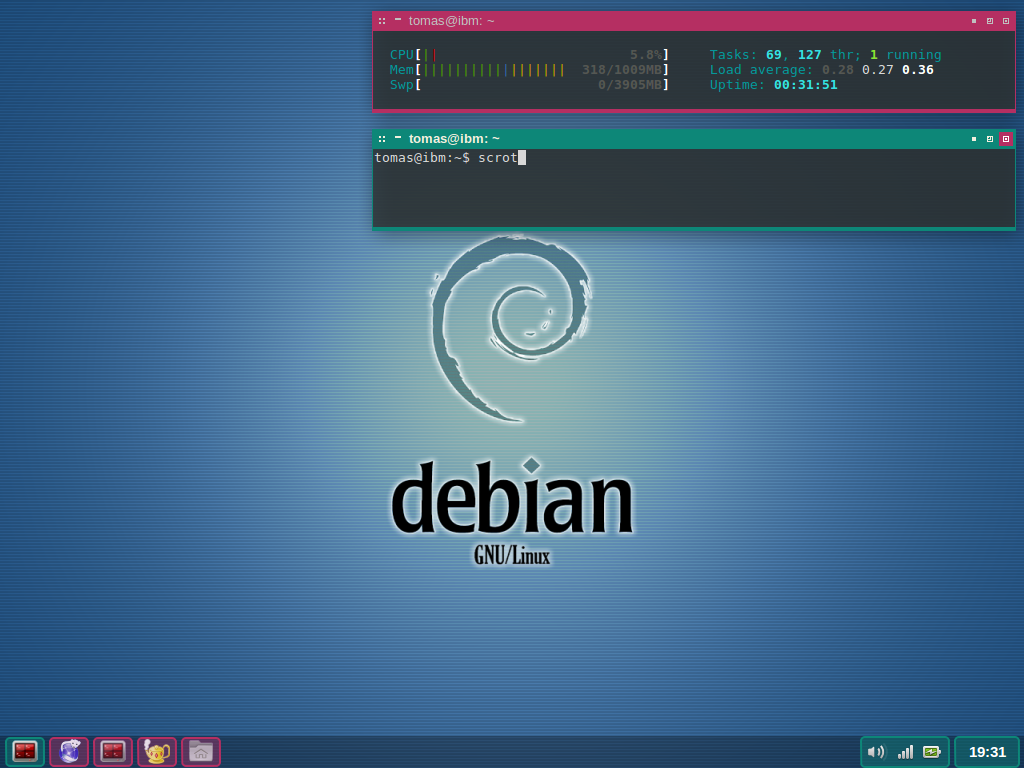Close the teal scrot terminal window
1024x768 pixels.
click(1006, 139)
